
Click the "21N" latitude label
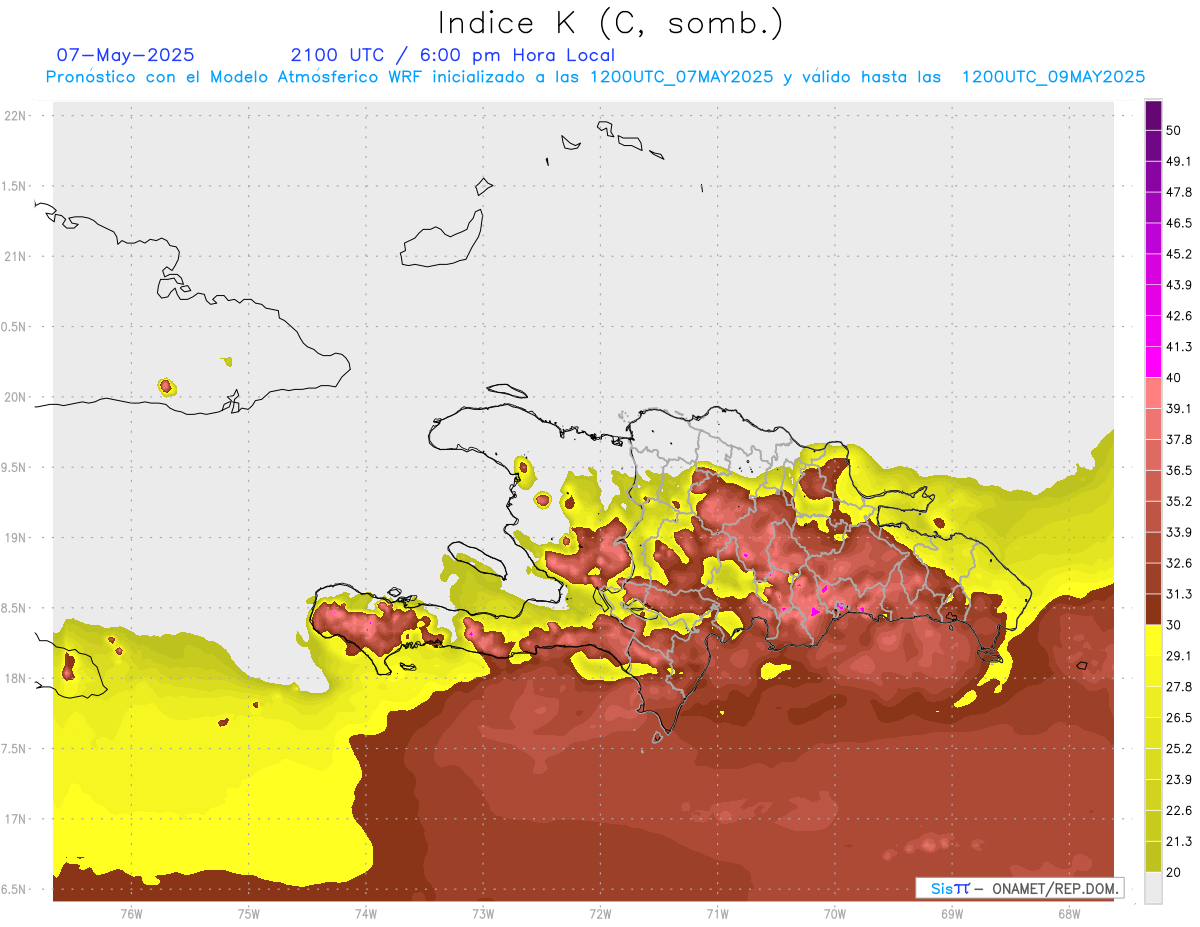click(x=16, y=257)
